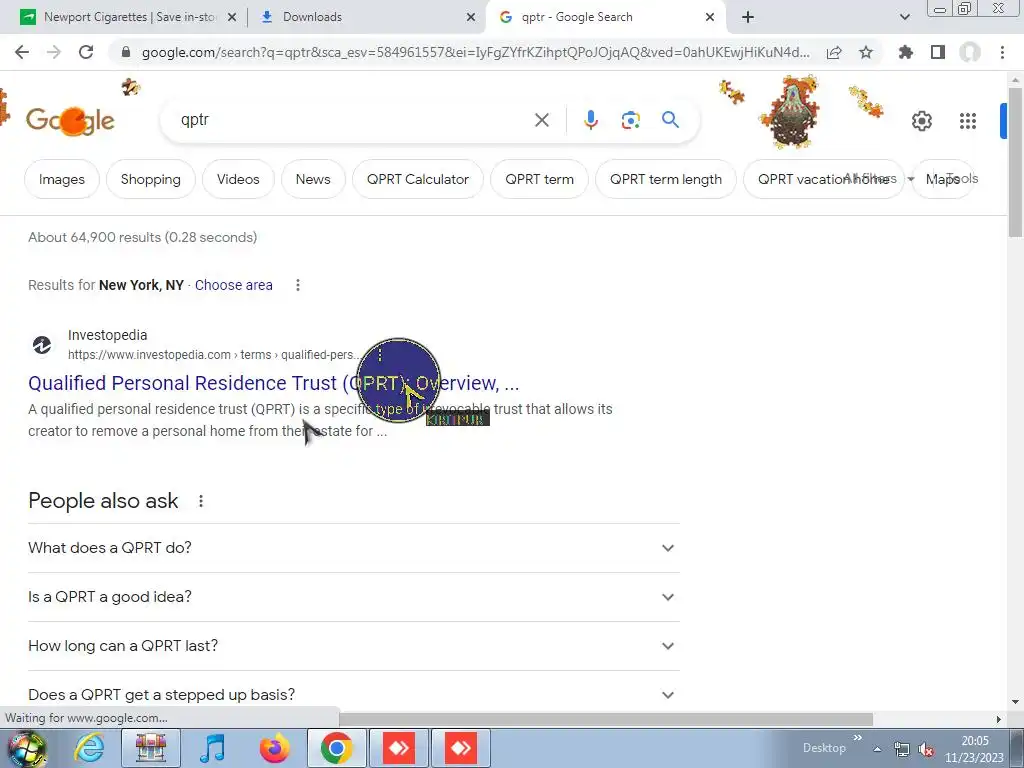Viewport: 1024px width, 768px height.
Task: Share this page using the share icon
Action: tap(834, 52)
